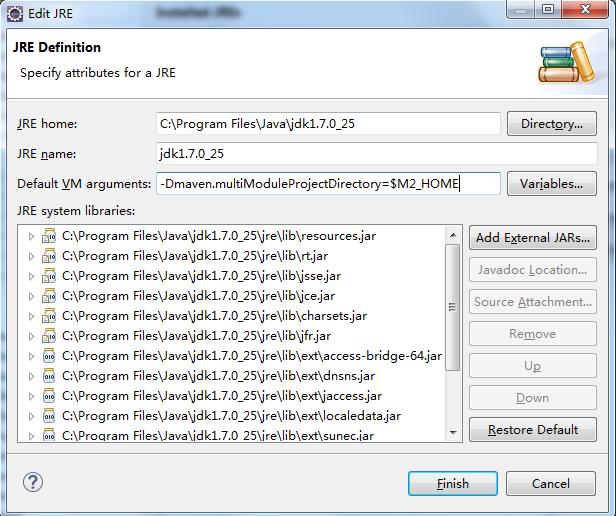Close the Edit JRE window
Viewport: 616px width, 516px height.
(585, 9)
